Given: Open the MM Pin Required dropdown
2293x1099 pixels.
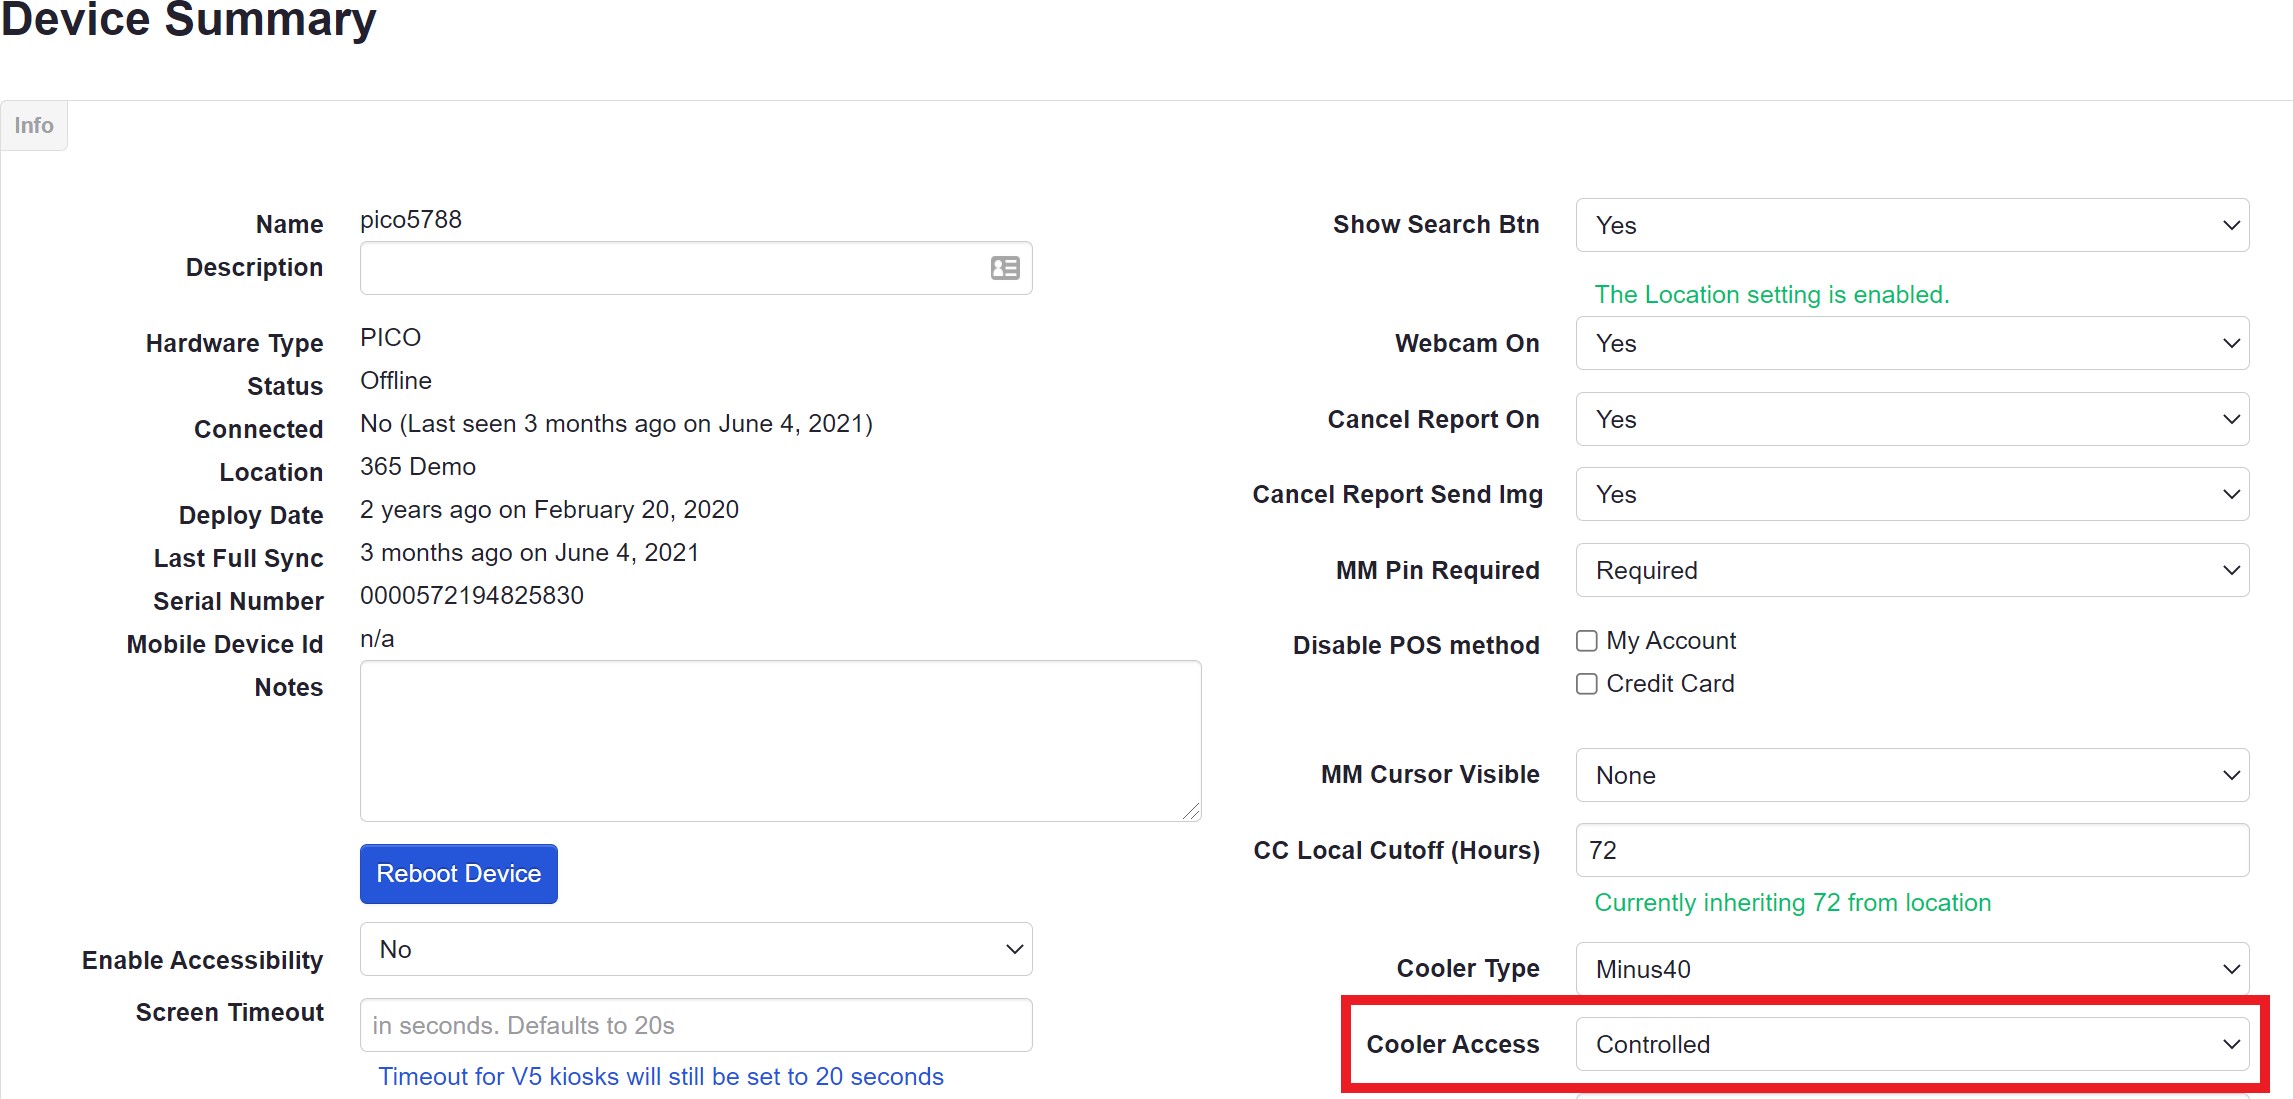Looking at the screenshot, I should [x=1912, y=570].
